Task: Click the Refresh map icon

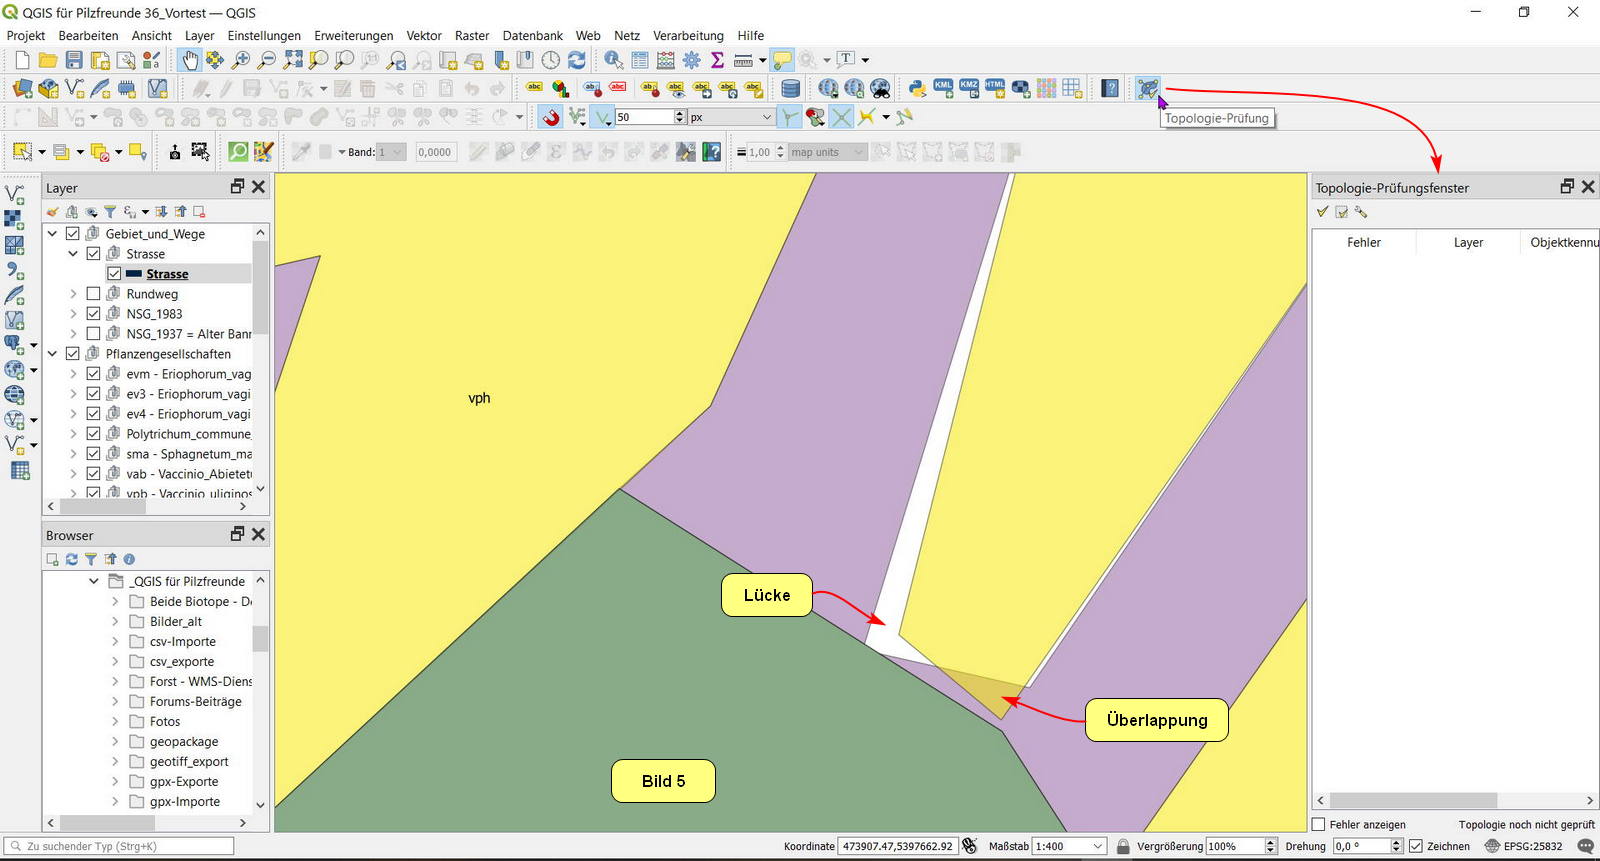Action: [577, 60]
